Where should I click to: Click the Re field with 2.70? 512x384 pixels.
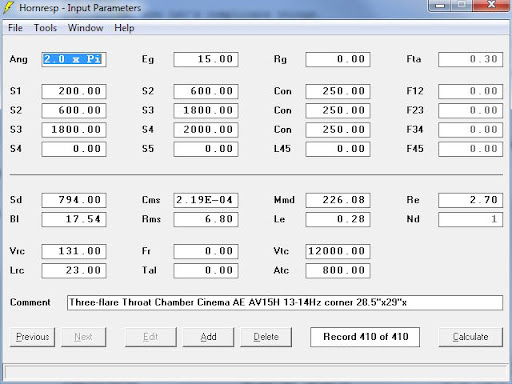[x=470, y=200]
